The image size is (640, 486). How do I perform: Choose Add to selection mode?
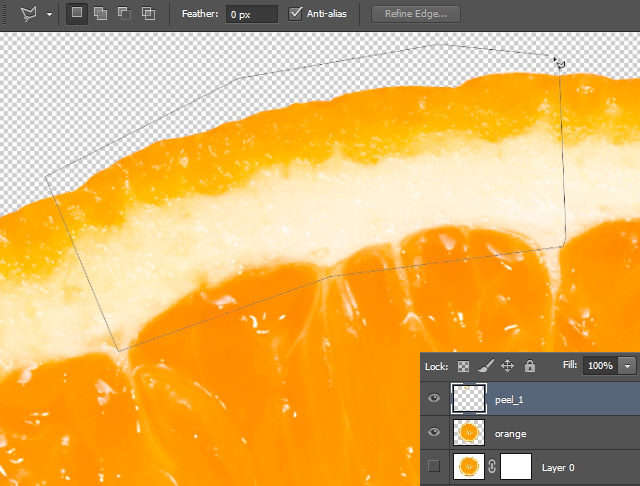click(100, 13)
